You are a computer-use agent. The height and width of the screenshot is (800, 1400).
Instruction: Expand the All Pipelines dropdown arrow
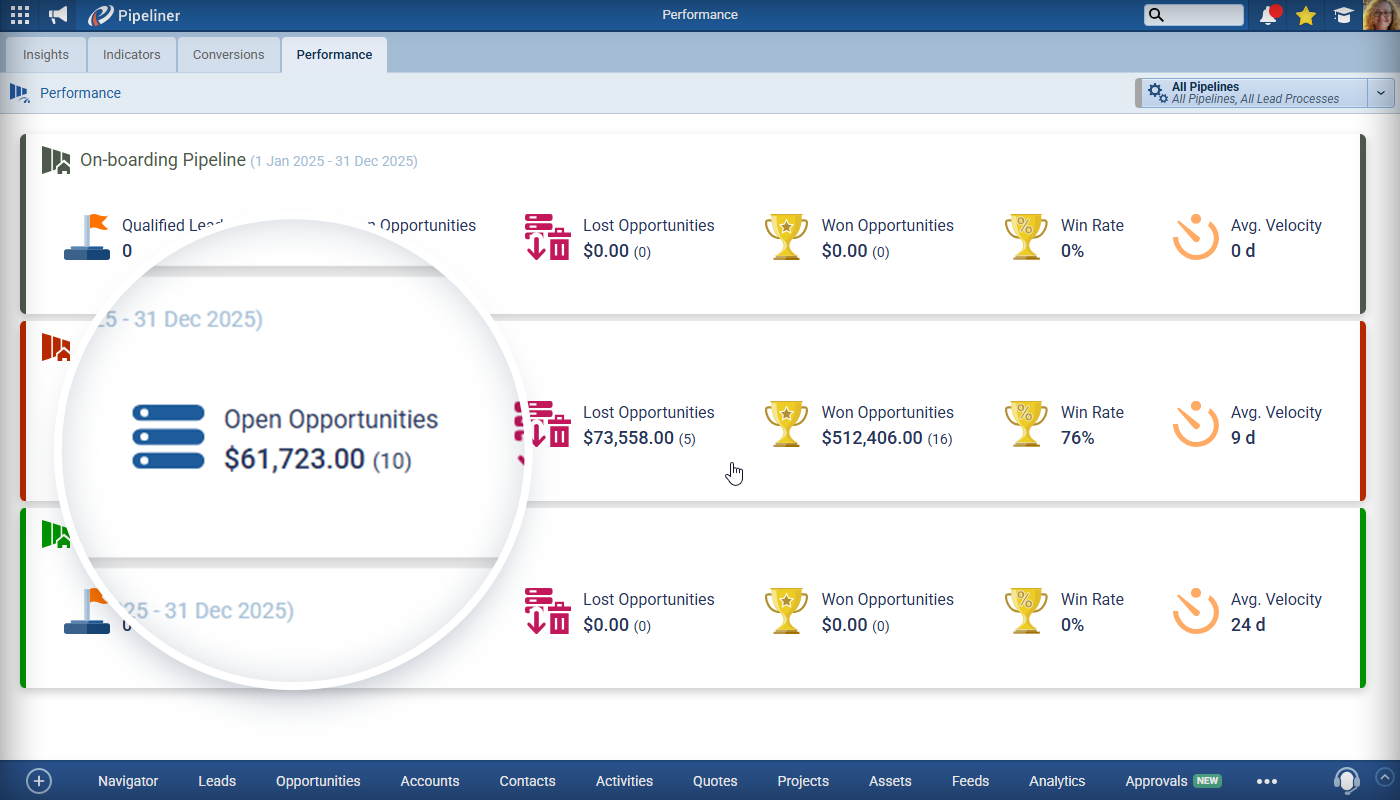coord(1381,93)
